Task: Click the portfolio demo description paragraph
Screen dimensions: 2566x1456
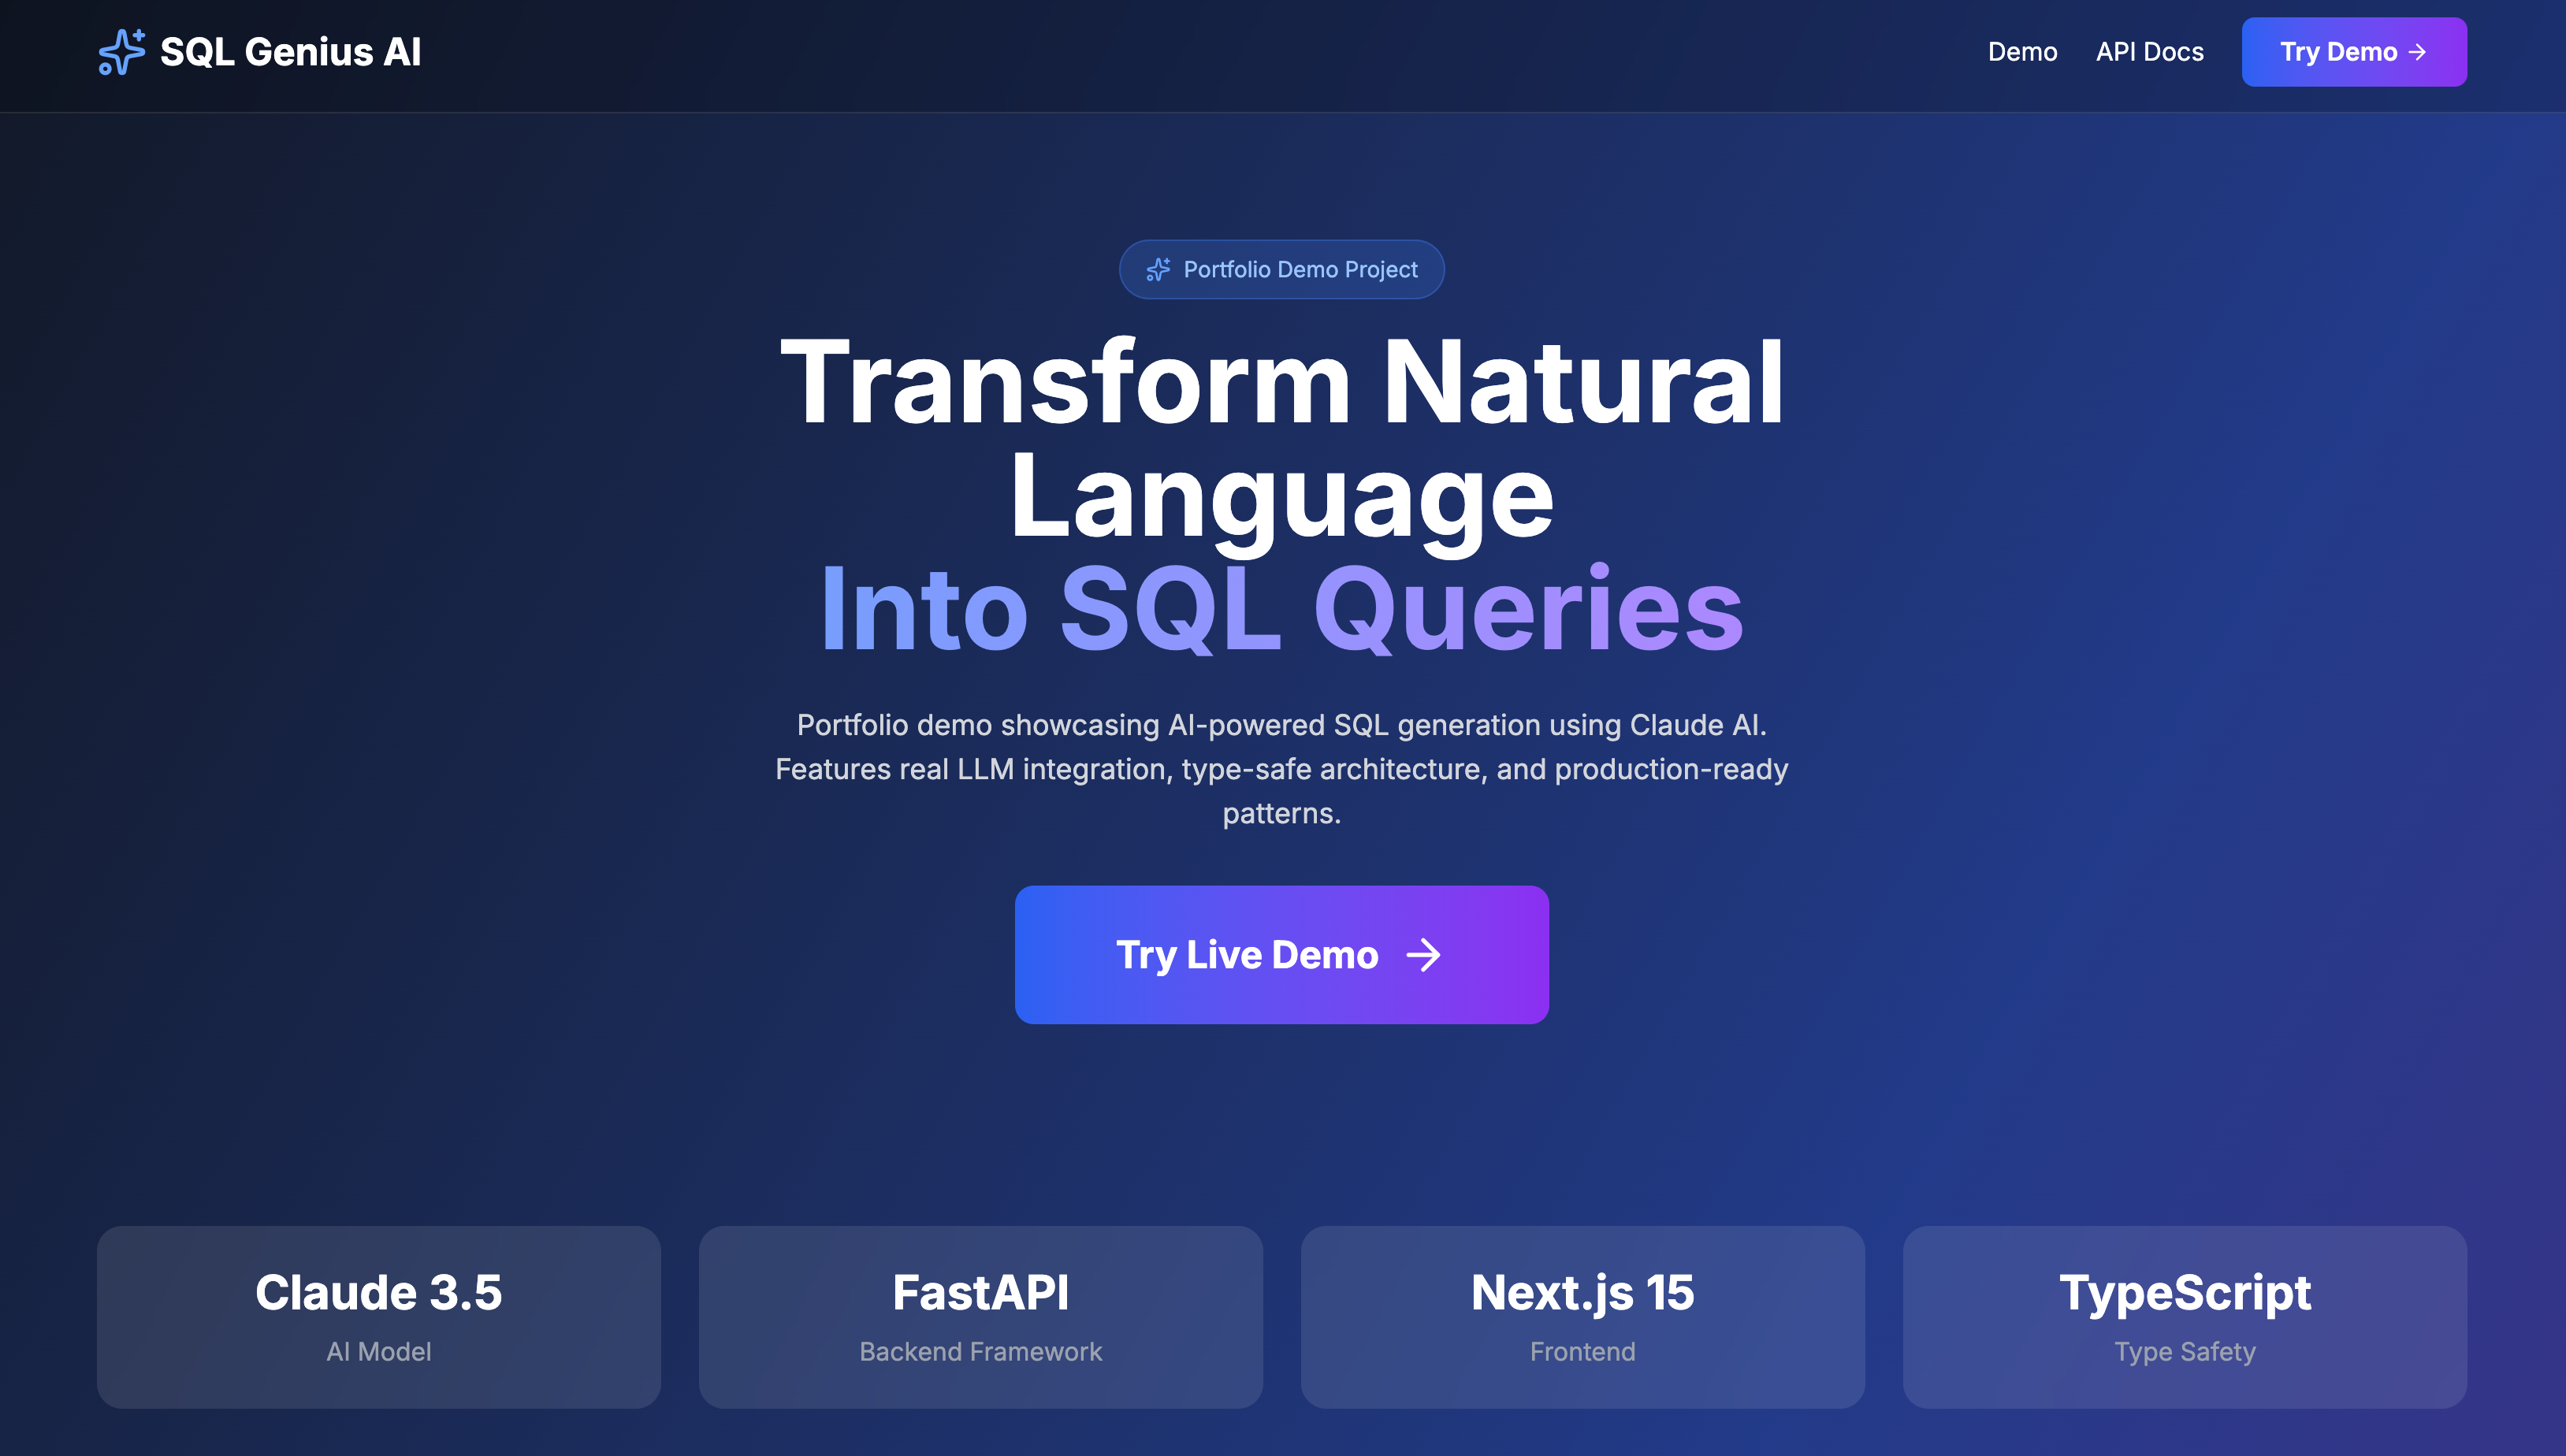Action: (x=1281, y=769)
